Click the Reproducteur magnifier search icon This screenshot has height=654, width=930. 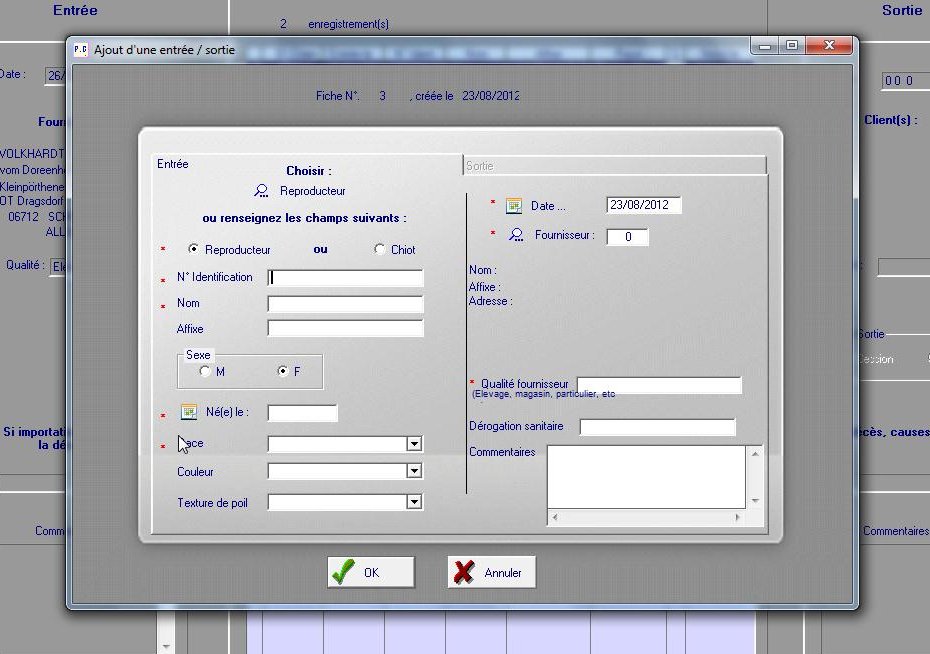pos(261,190)
